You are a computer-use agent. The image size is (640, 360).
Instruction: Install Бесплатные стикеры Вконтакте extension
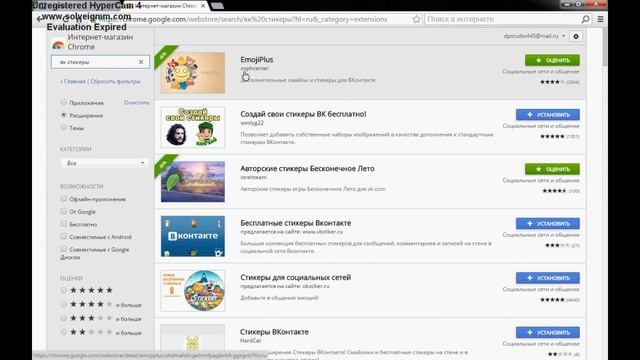point(548,223)
